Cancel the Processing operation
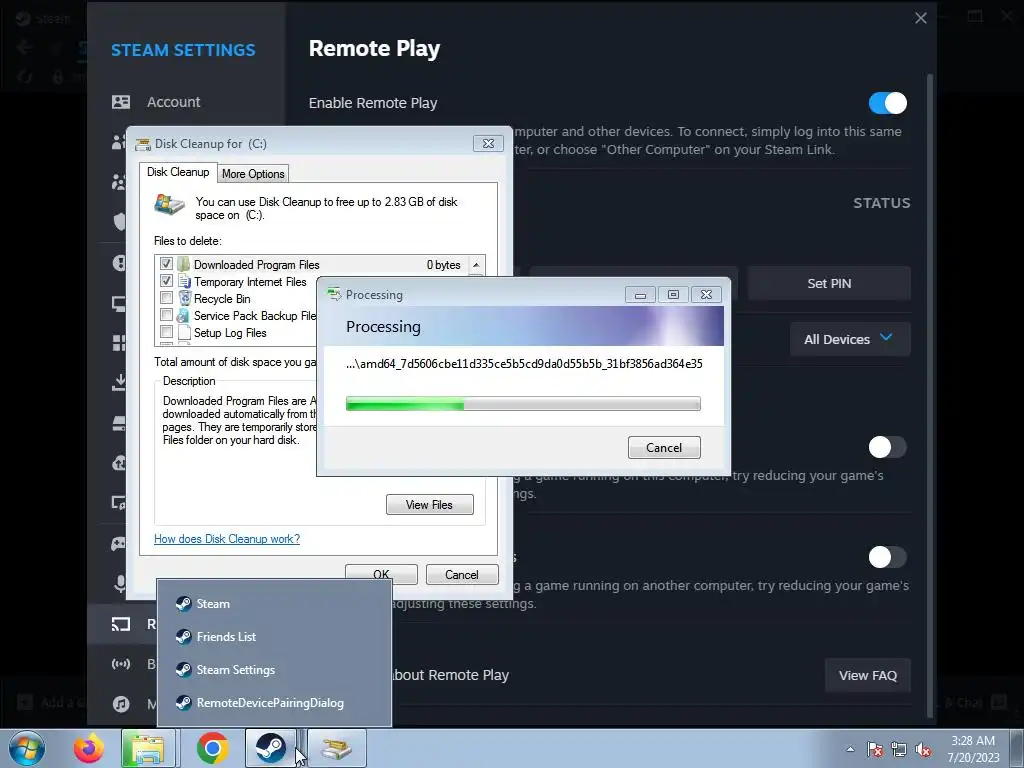Image resolution: width=1024 pixels, height=768 pixels. [664, 447]
